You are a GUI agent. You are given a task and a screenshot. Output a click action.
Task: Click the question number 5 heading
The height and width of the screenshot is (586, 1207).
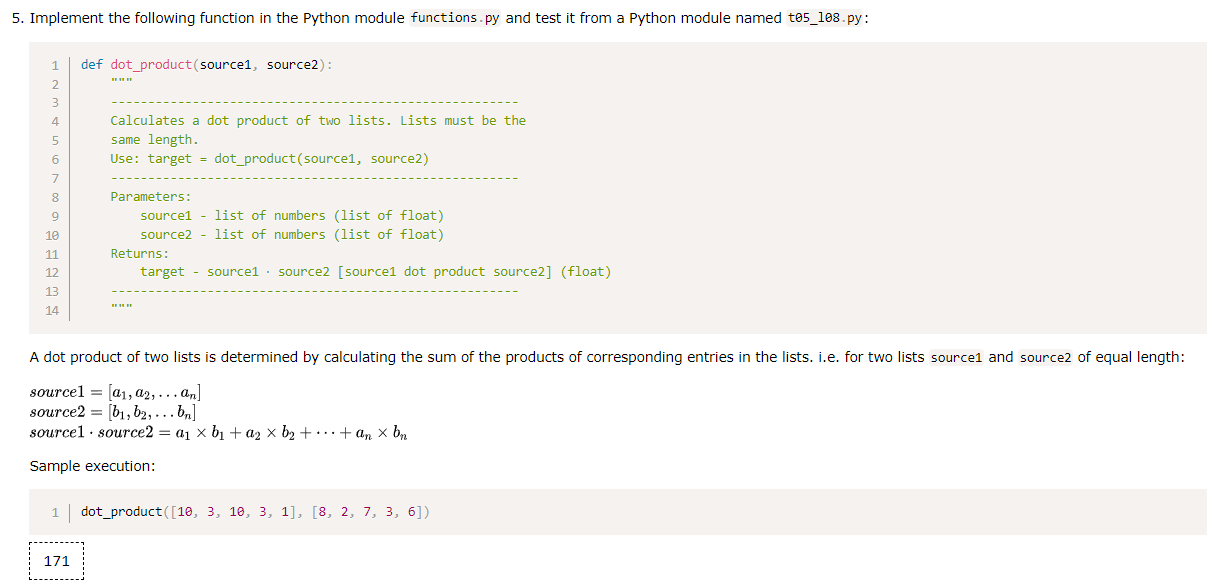click(34, 17)
